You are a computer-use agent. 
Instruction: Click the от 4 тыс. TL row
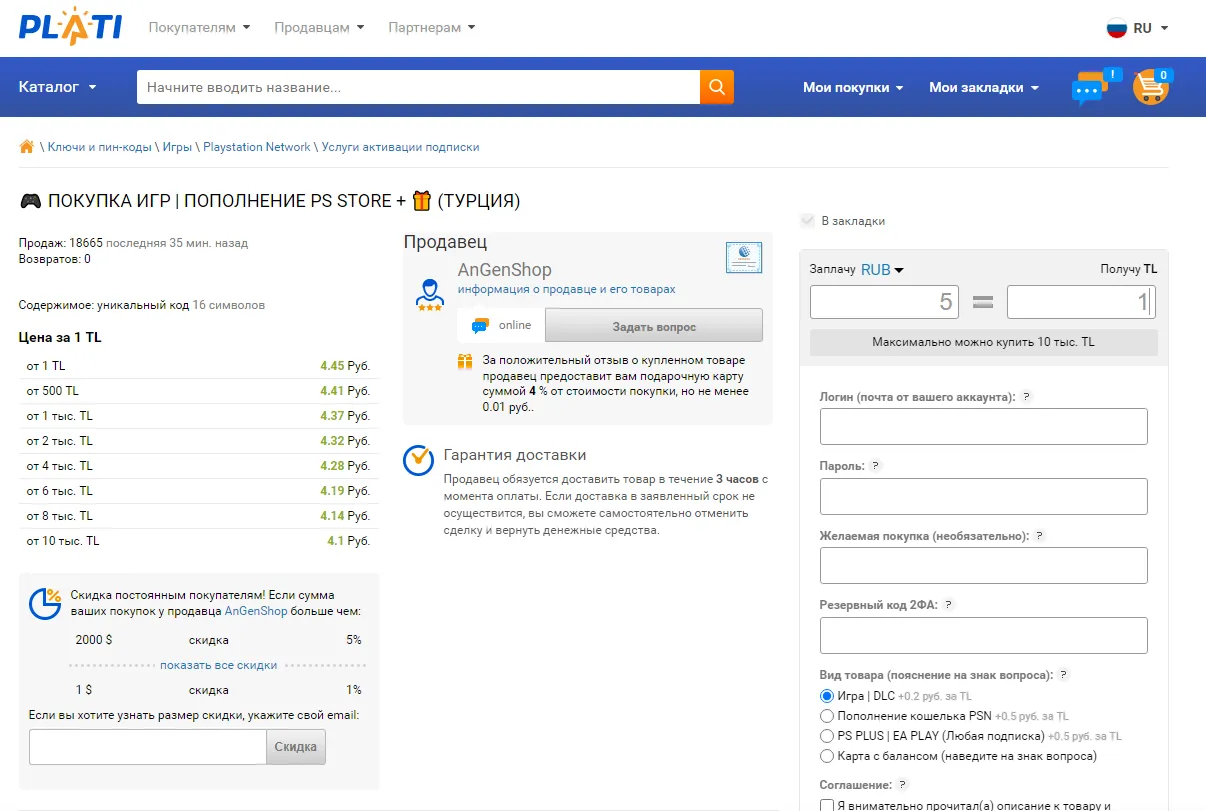pos(198,466)
